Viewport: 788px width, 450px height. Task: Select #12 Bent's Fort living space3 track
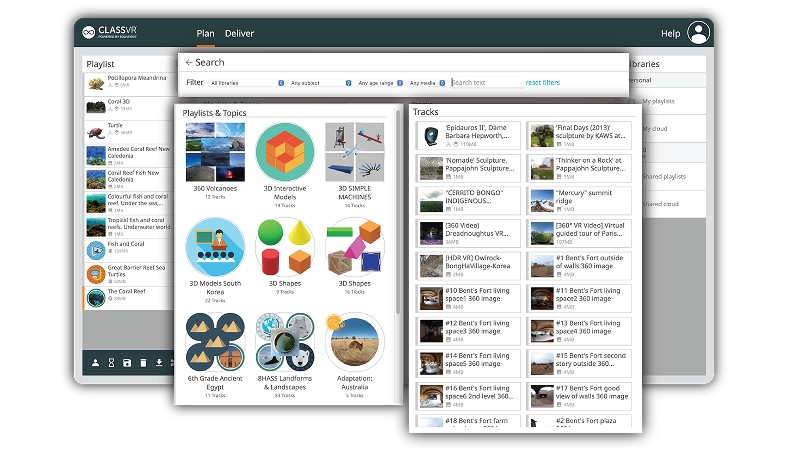(468, 331)
